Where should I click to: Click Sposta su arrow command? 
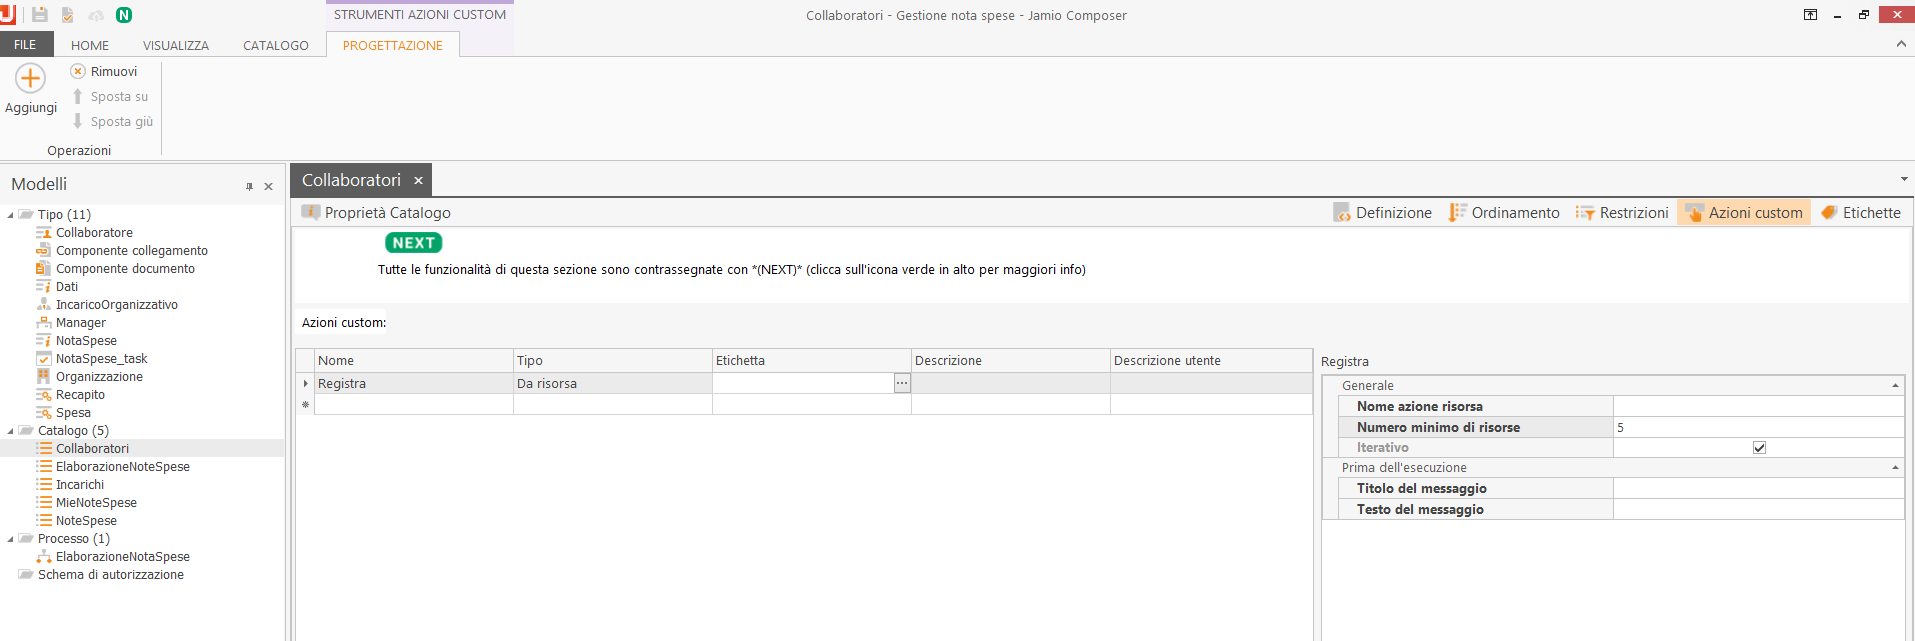(x=110, y=96)
